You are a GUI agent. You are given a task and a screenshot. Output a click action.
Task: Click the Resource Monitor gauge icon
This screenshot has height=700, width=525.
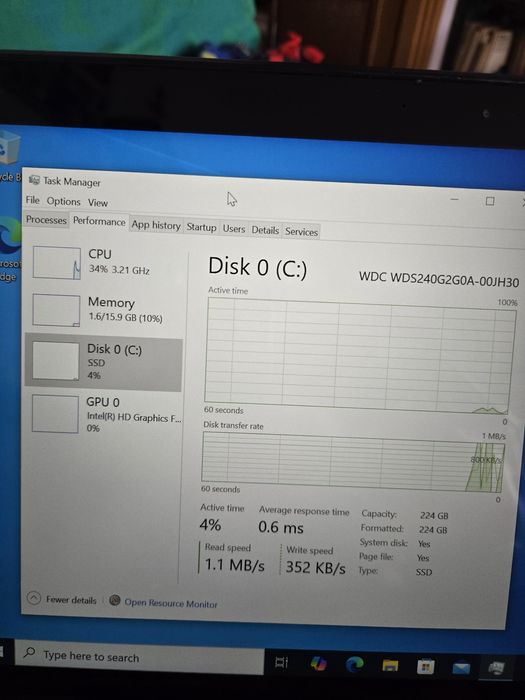pos(115,600)
